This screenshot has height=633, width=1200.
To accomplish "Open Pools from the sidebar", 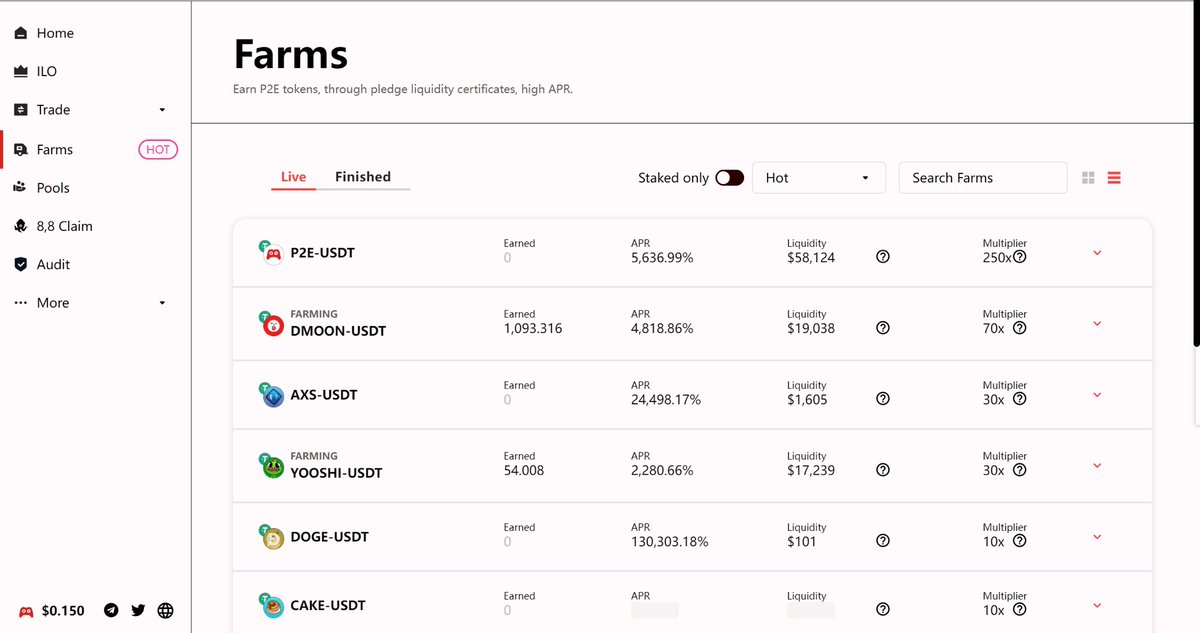I will (53, 188).
